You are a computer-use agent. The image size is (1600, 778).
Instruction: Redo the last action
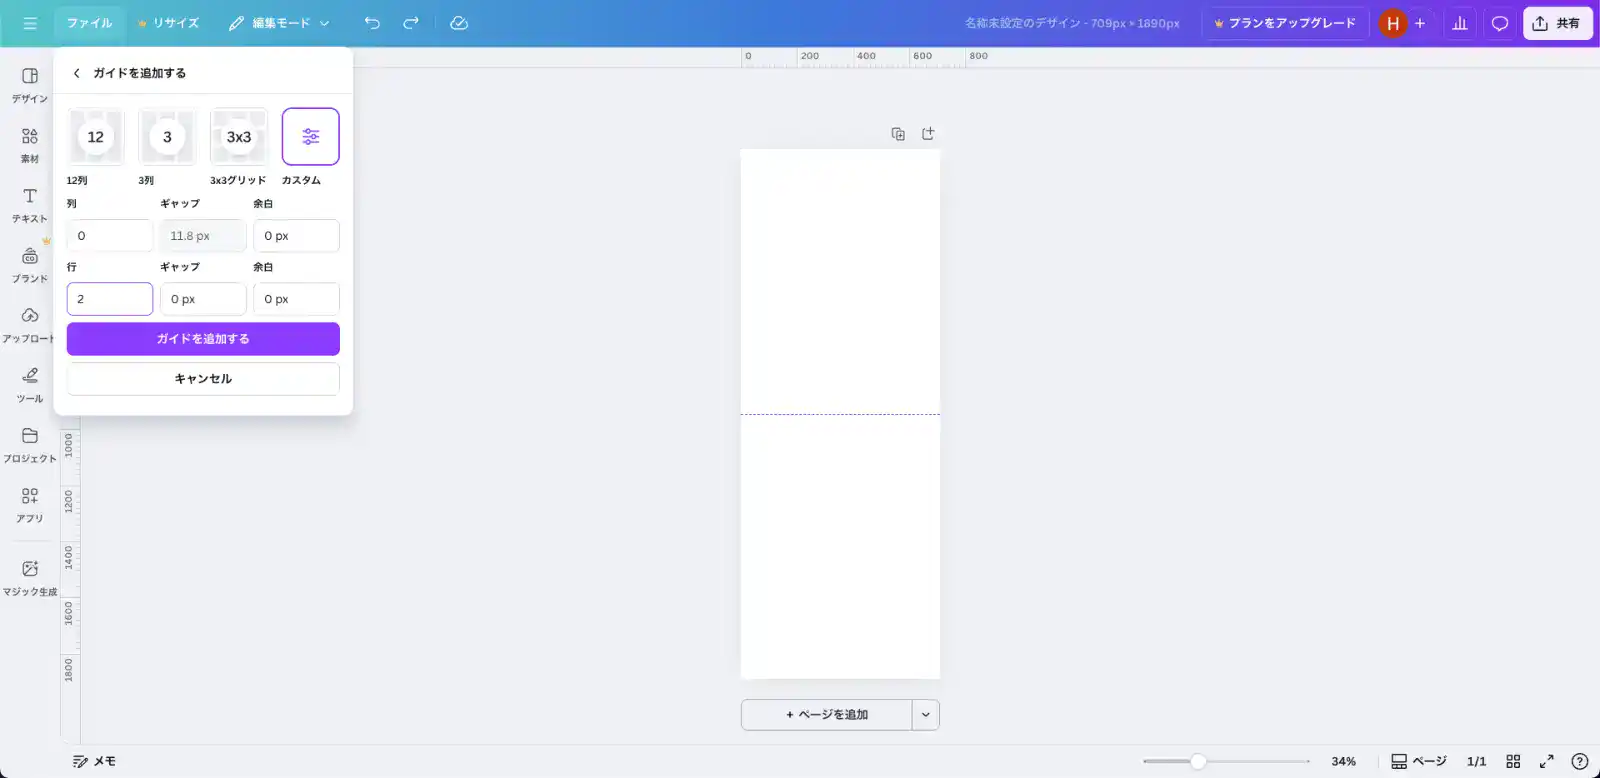point(411,23)
